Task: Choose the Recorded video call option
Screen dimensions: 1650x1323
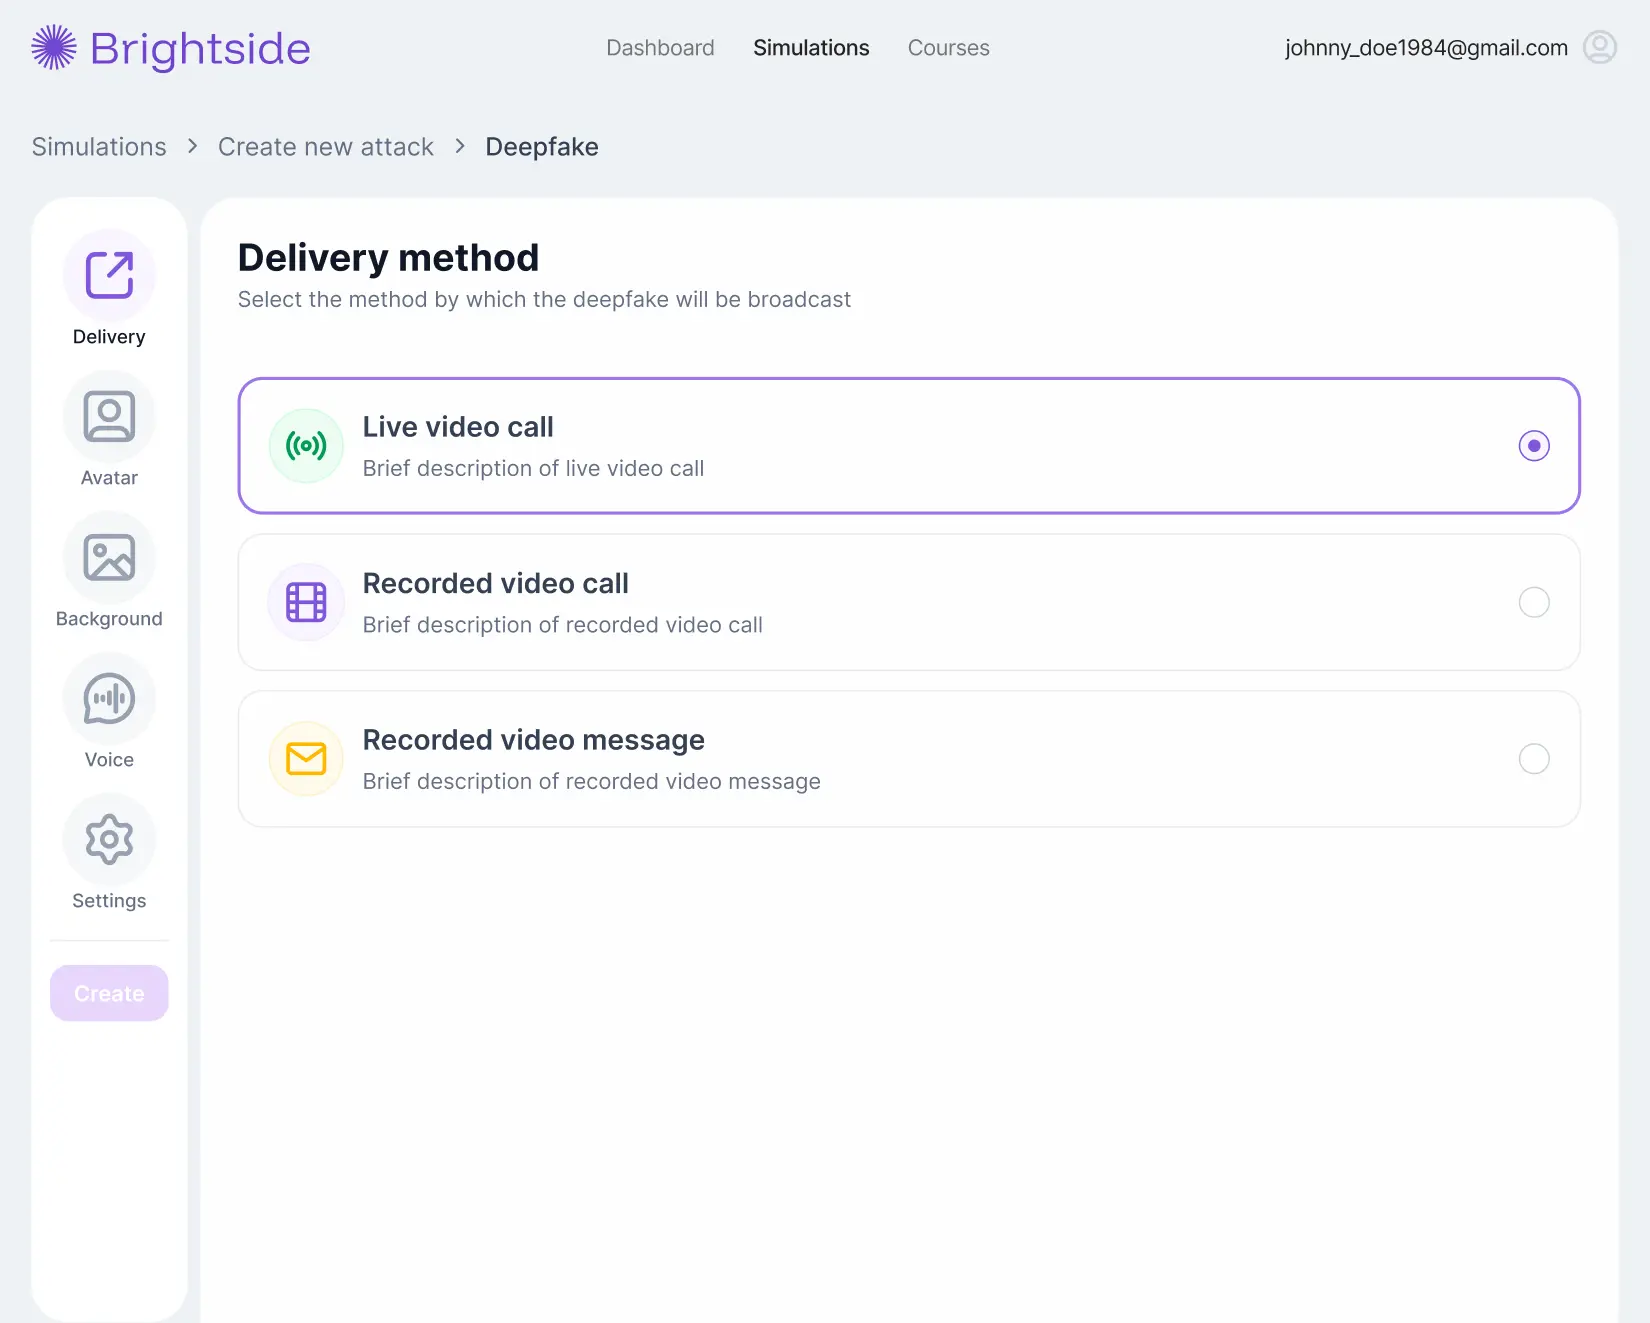Action: [x=1534, y=602]
